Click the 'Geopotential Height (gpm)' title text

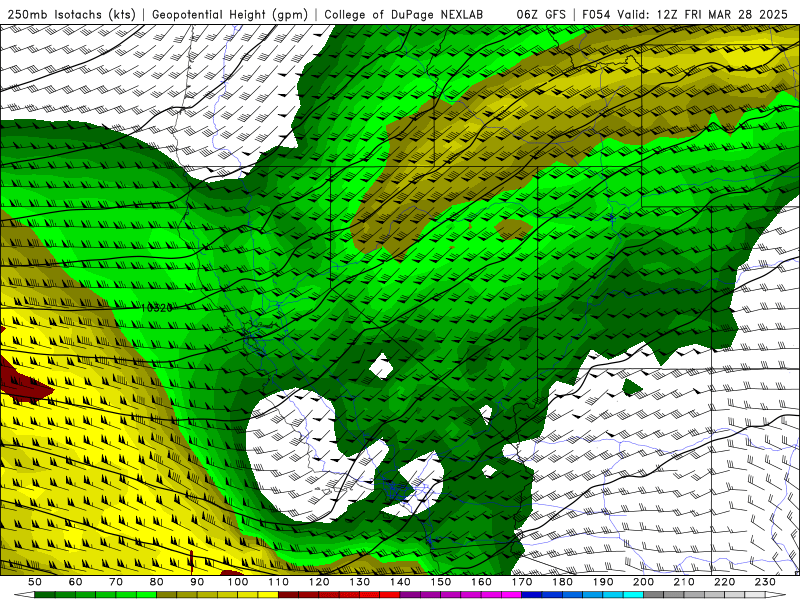[x=230, y=15]
